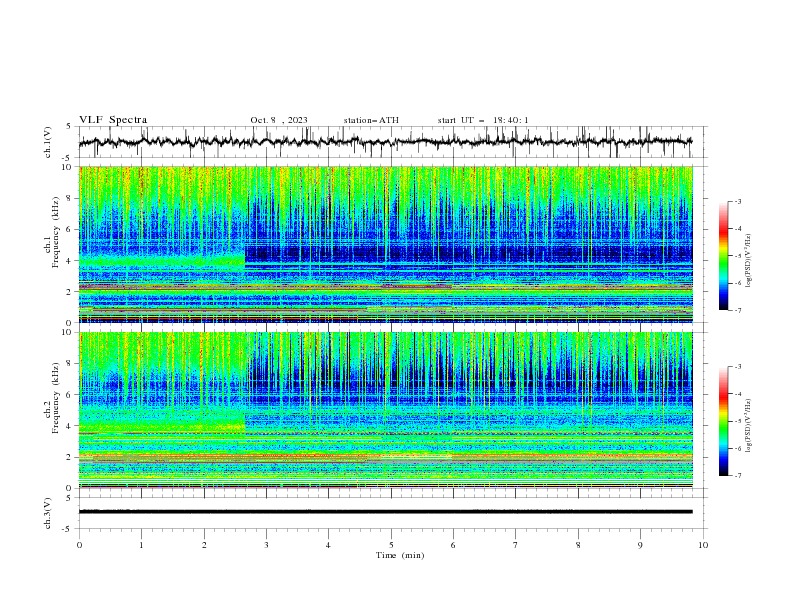This screenshot has width=792, height=612.
Task: Click tick label "5" on the Time axis
Action: 391,545
